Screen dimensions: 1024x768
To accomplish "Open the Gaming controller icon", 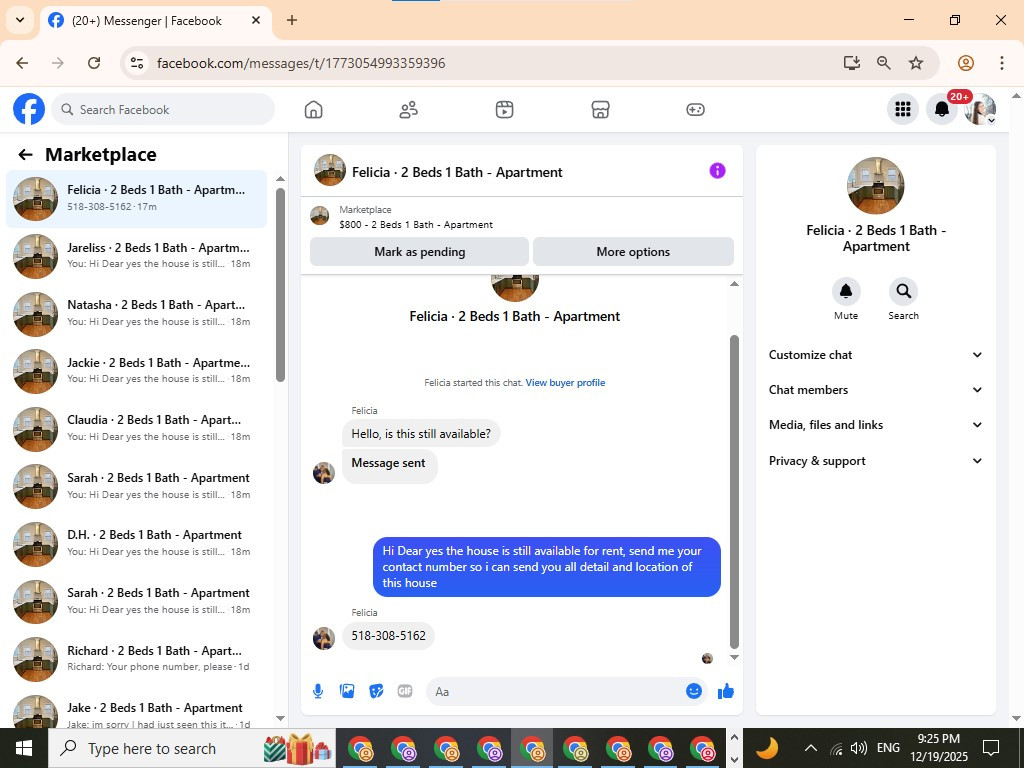I will pos(695,110).
